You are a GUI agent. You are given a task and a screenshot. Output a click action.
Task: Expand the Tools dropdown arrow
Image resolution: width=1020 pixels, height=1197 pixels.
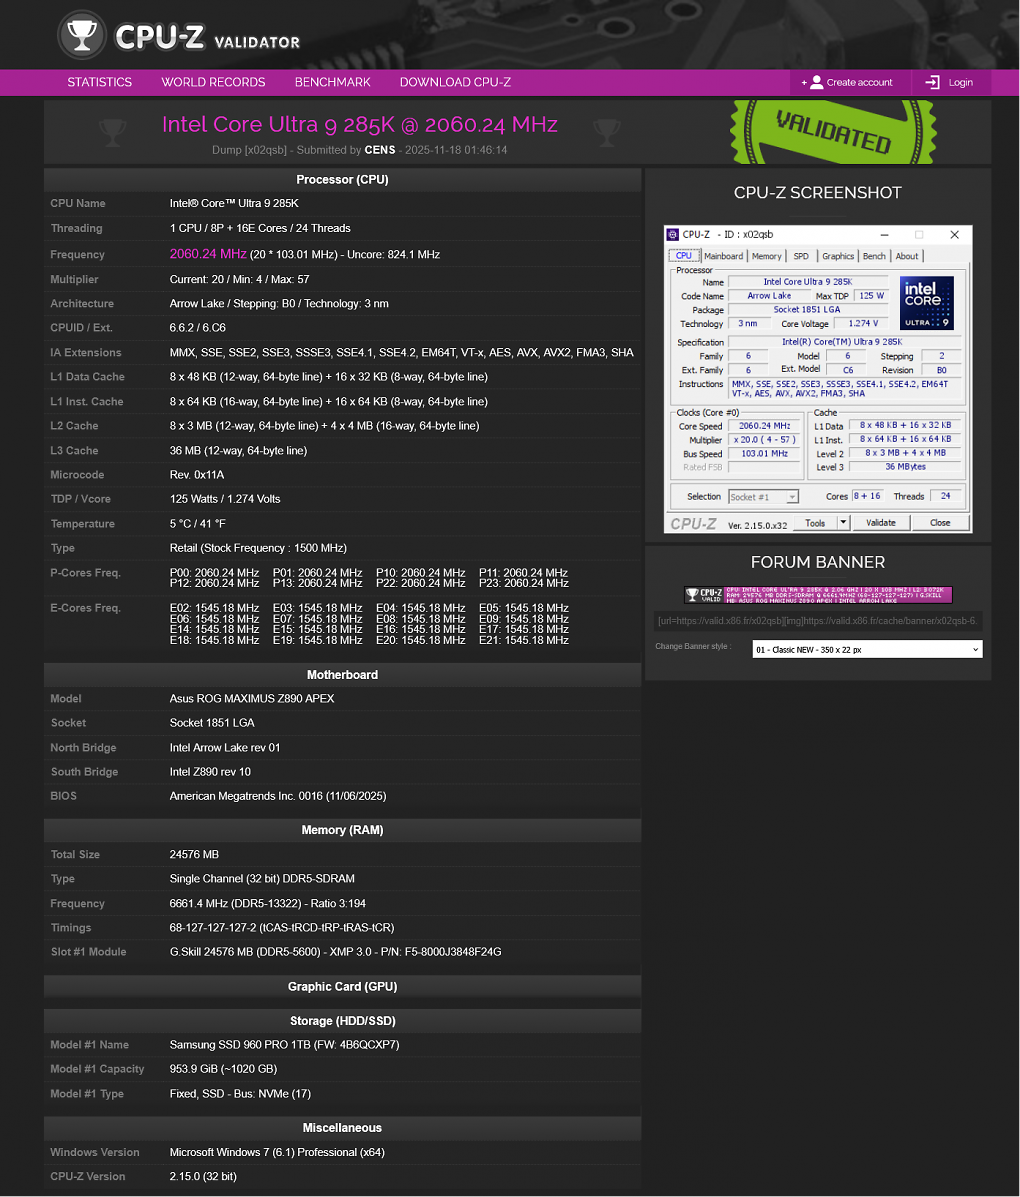pyautogui.click(x=843, y=523)
